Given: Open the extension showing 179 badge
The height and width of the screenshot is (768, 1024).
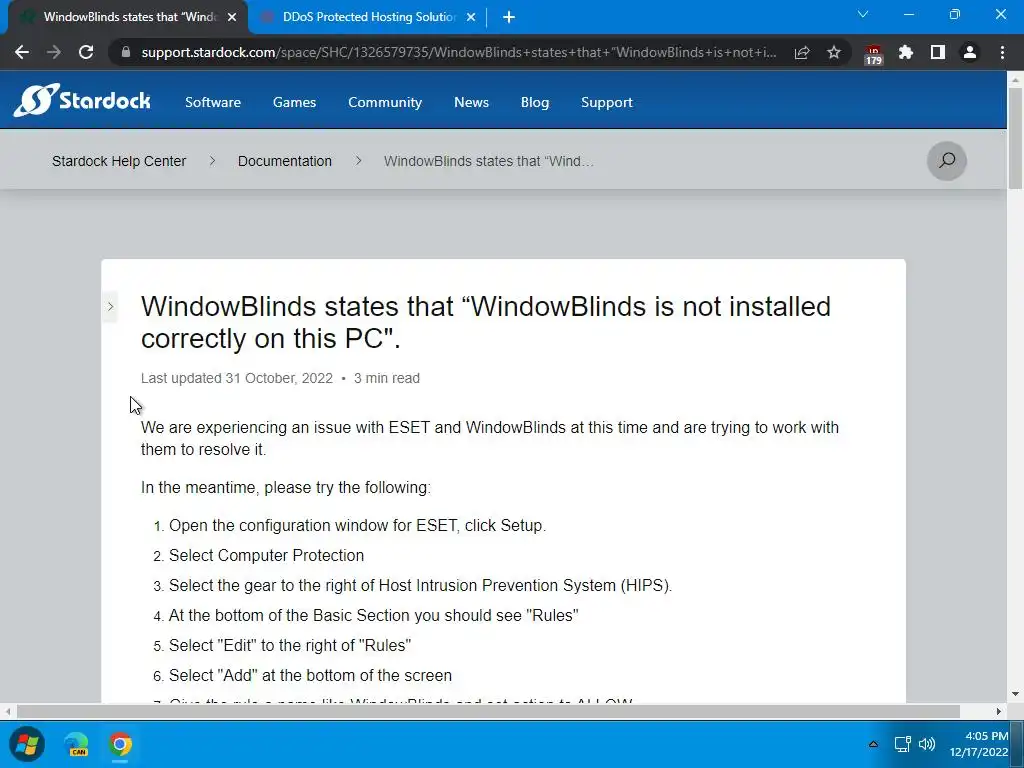Looking at the screenshot, I should (873, 54).
